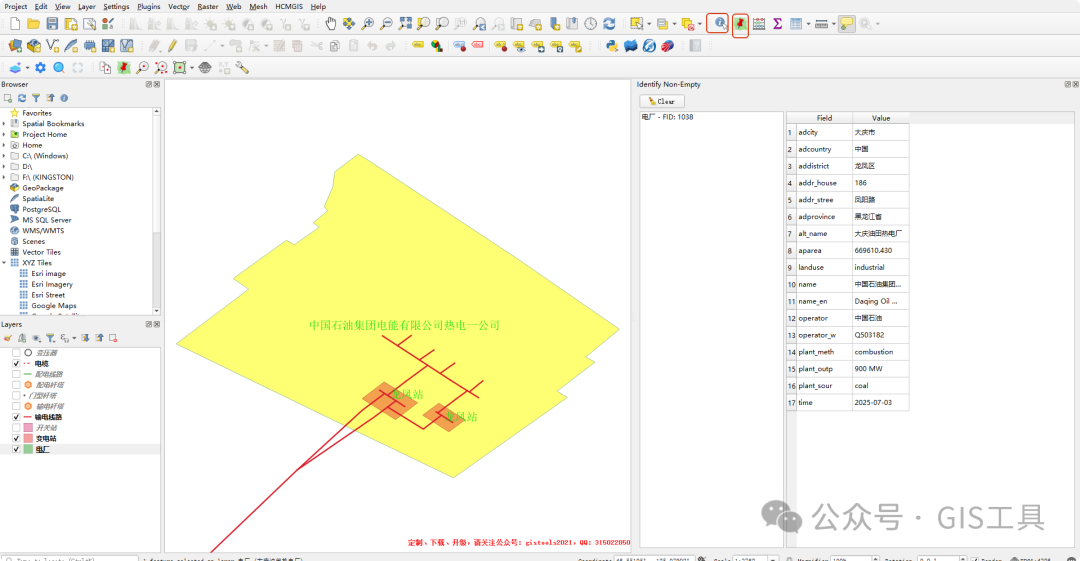This screenshot has height=561, width=1080.
Task: Click the pink 开关站 layer color swatch
Action: click(28, 428)
